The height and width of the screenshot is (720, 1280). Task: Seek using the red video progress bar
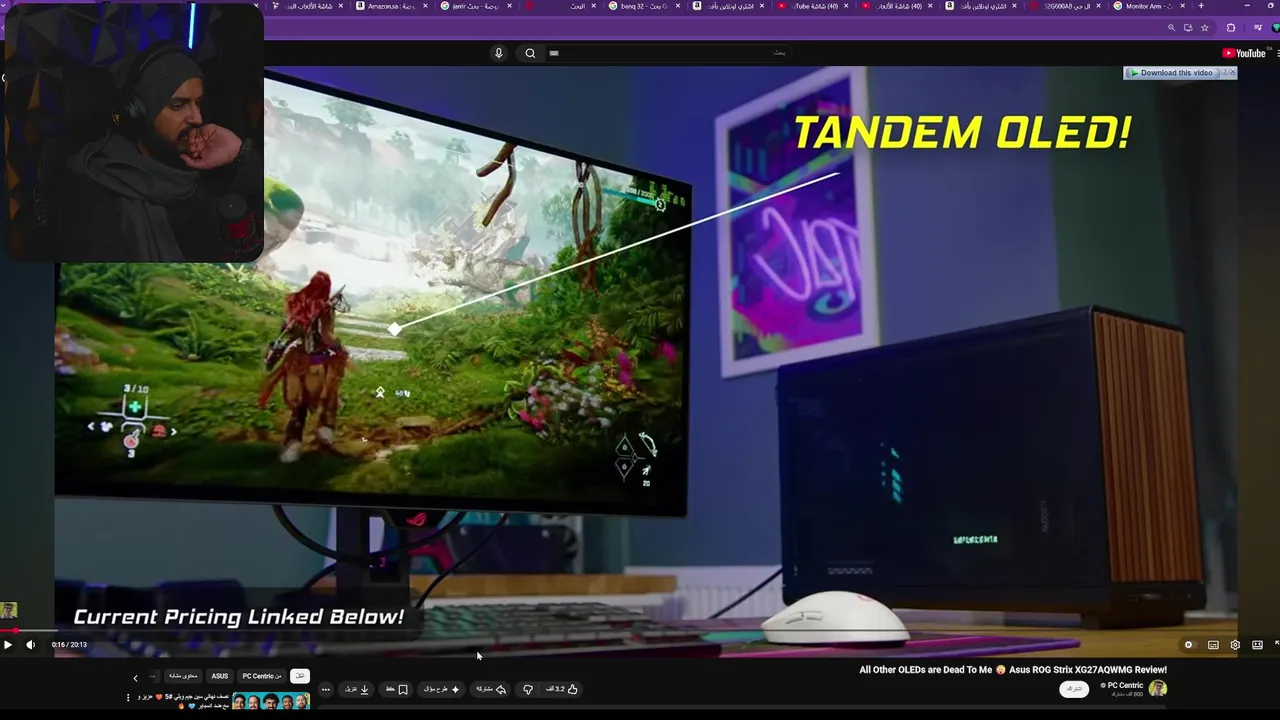(640, 631)
